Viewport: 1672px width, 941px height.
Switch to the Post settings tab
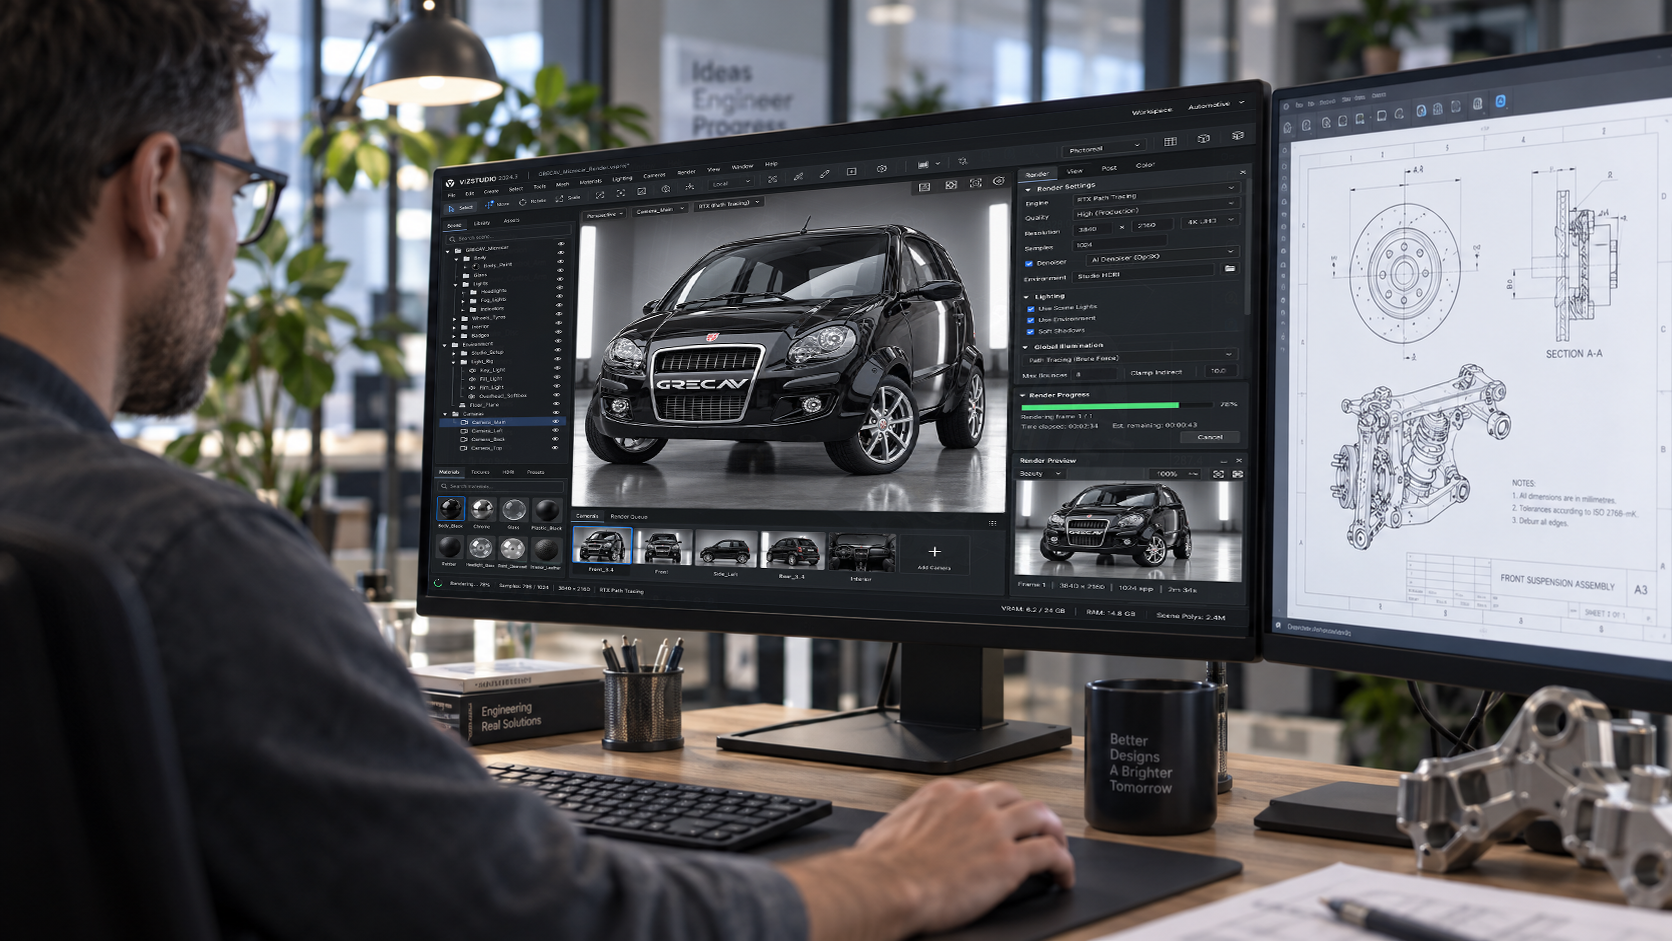point(1109,168)
